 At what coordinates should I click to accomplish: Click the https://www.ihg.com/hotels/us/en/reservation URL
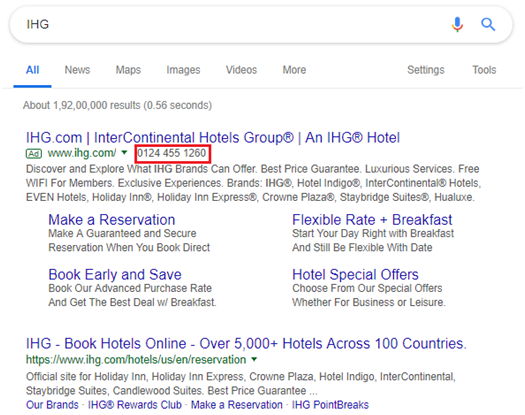click(x=136, y=360)
